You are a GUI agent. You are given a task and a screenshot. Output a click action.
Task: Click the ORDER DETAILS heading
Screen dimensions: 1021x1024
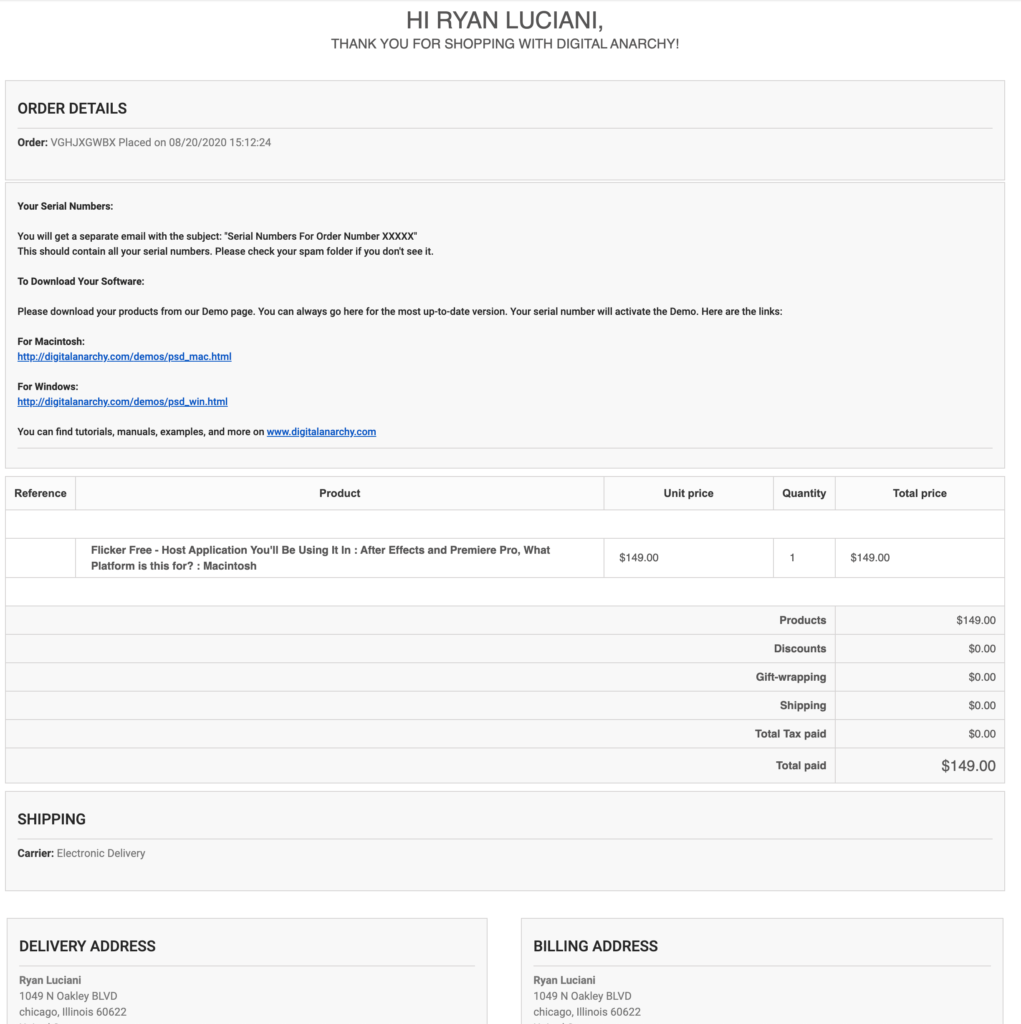click(72, 109)
